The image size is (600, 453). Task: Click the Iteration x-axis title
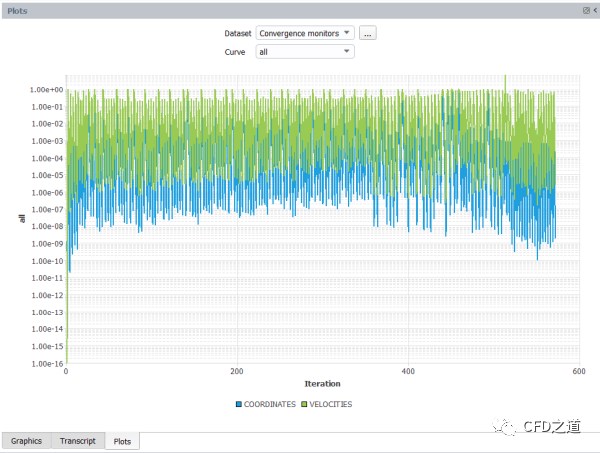pyautogui.click(x=322, y=384)
